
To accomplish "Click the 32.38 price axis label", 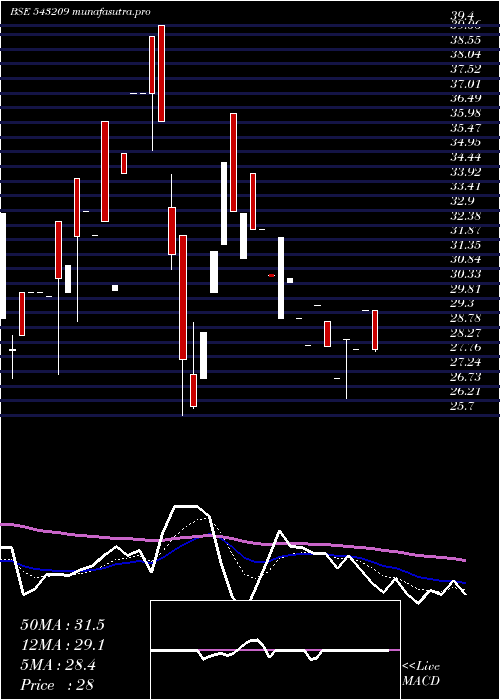I will pyautogui.click(x=465, y=216).
